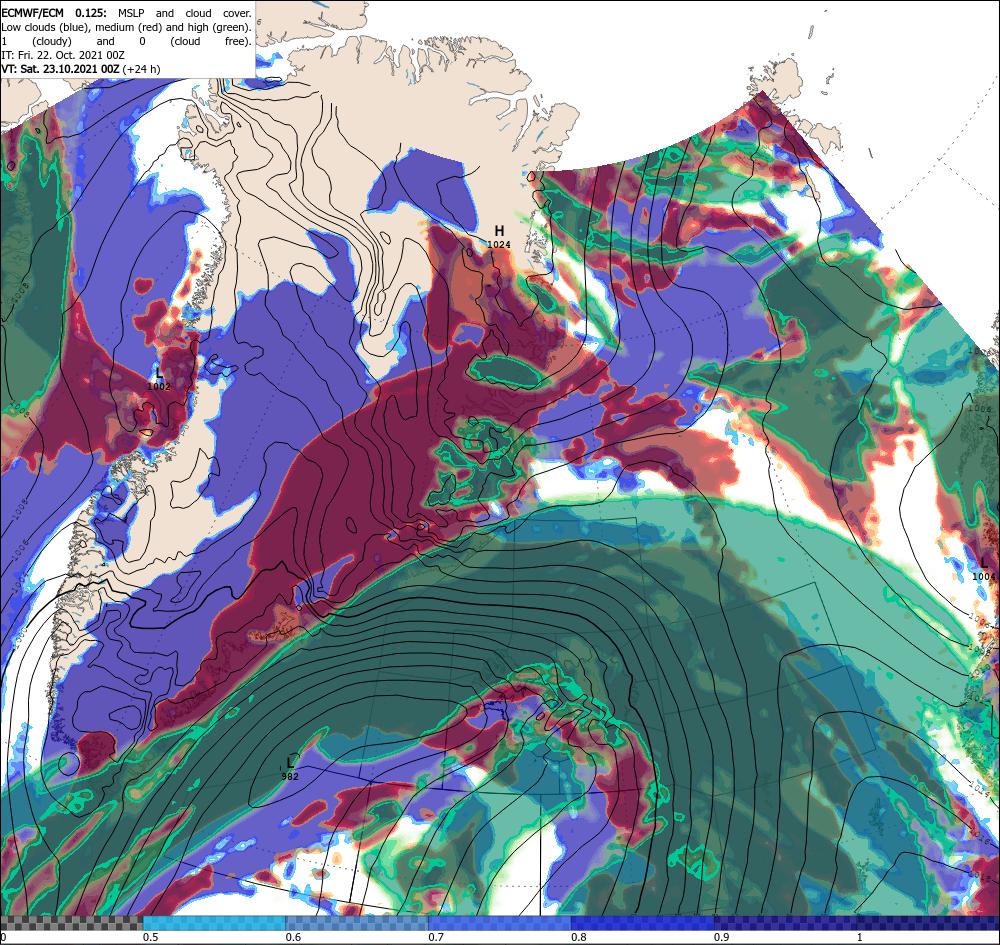Click the 0.7–0.8 legend color segment
This screenshot has height=945, width=1000.
(500, 923)
